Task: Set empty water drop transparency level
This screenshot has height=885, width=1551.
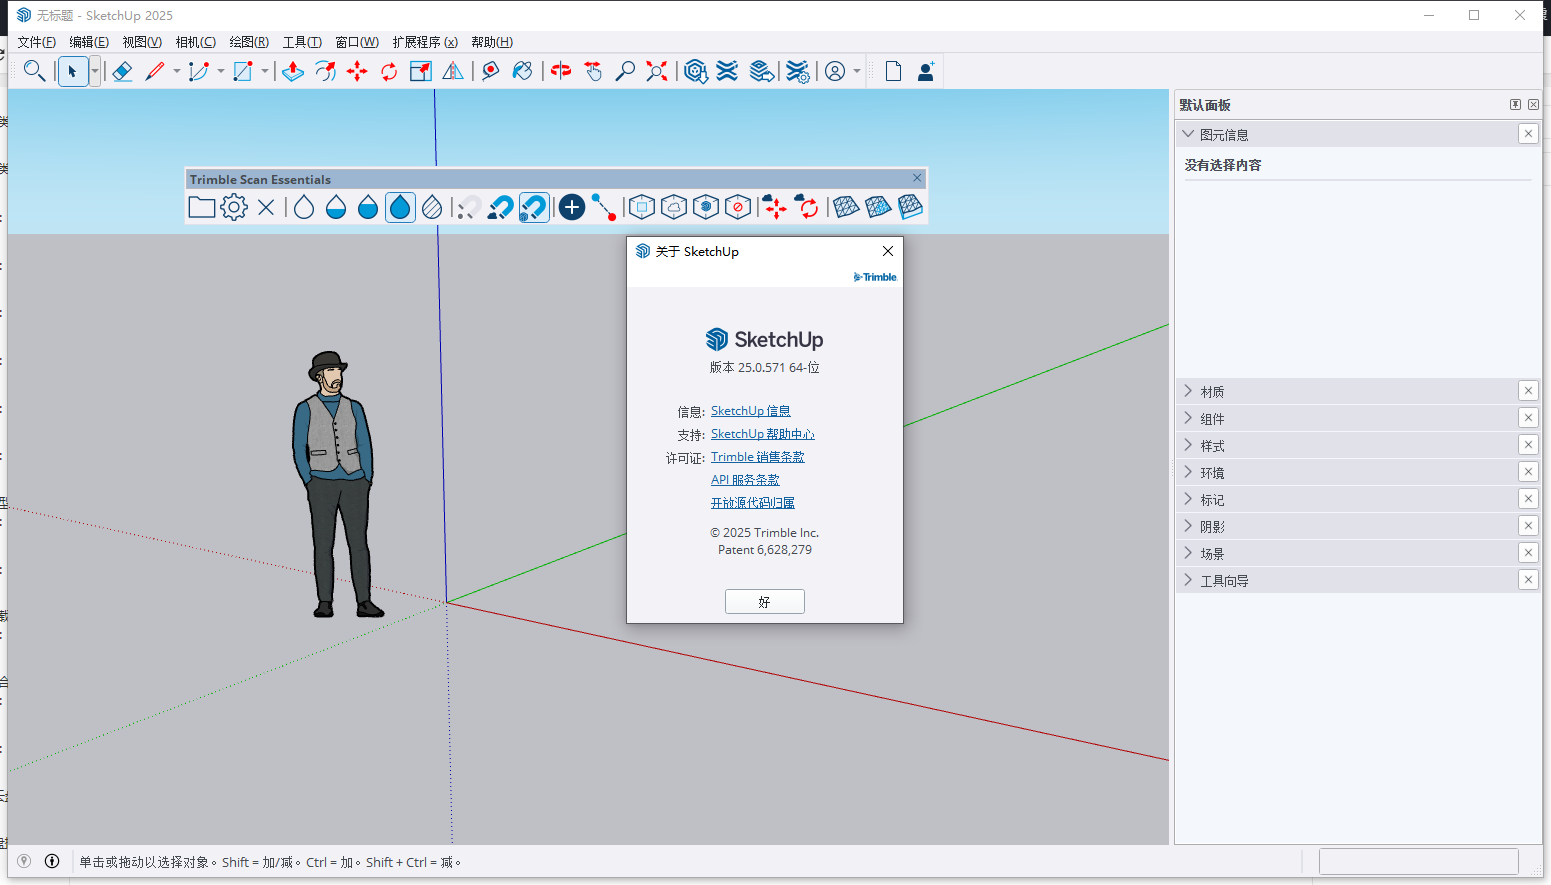Action: pyautogui.click(x=304, y=207)
